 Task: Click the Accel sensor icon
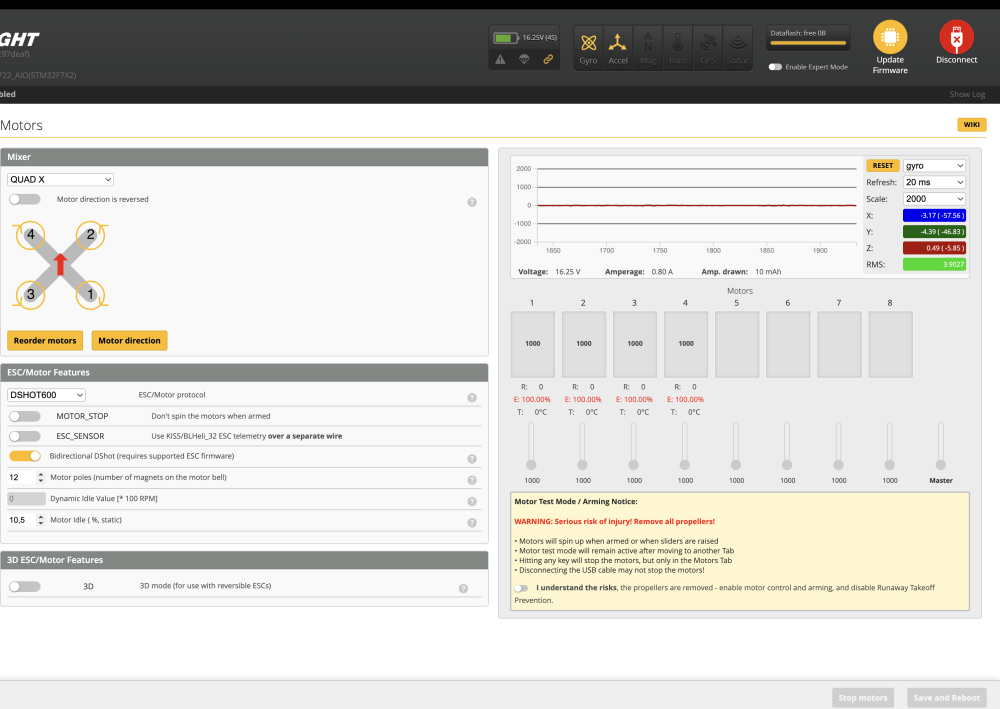618,43
